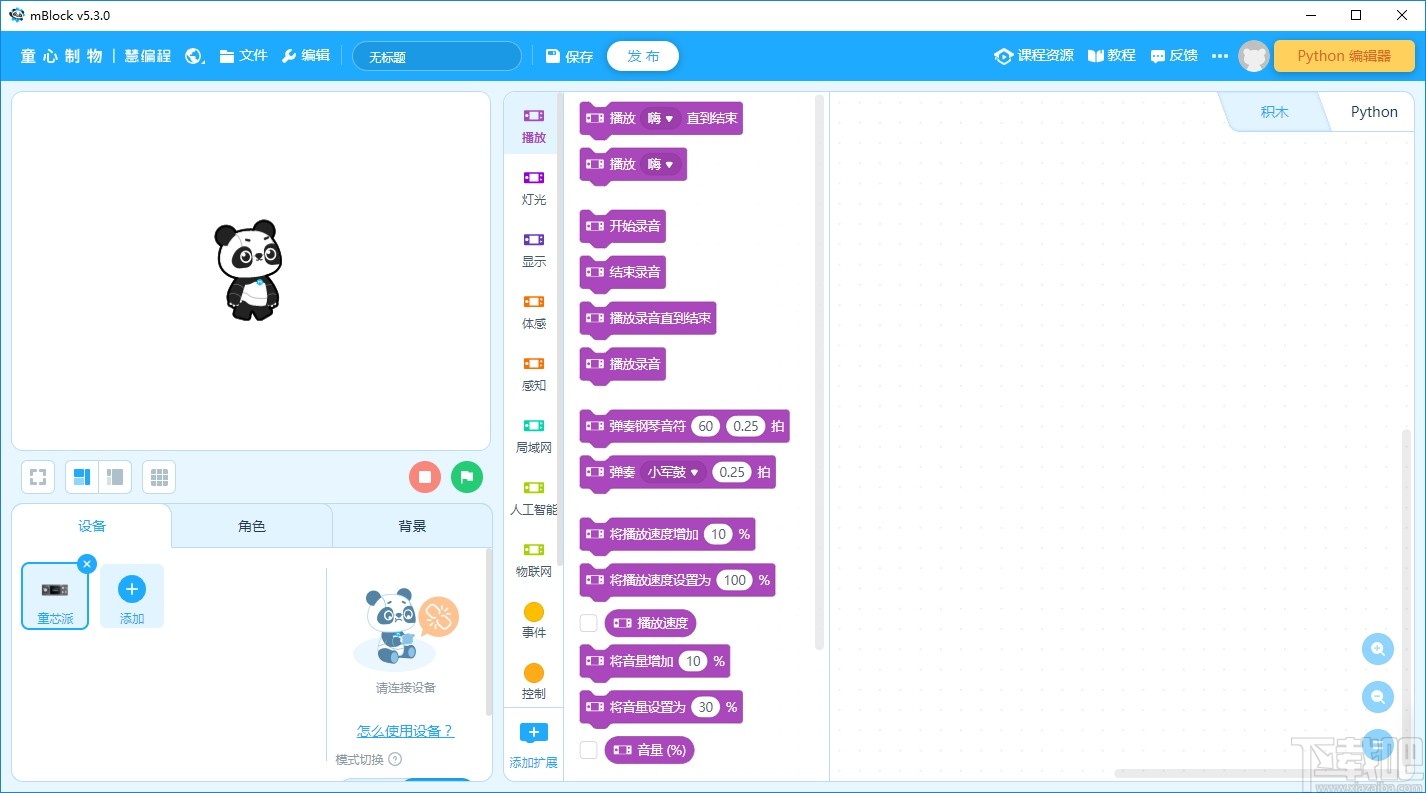Click the green flag run button
This screenshot has width=1426, height=793.
point(467,477)
